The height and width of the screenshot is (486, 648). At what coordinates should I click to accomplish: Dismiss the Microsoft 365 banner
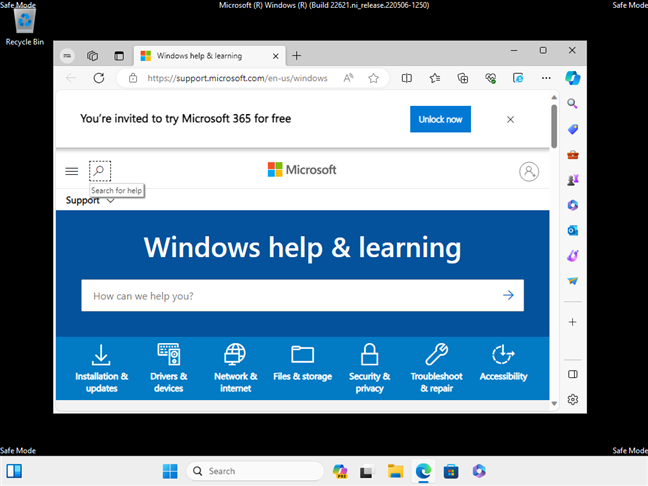(x=510, y=119)
